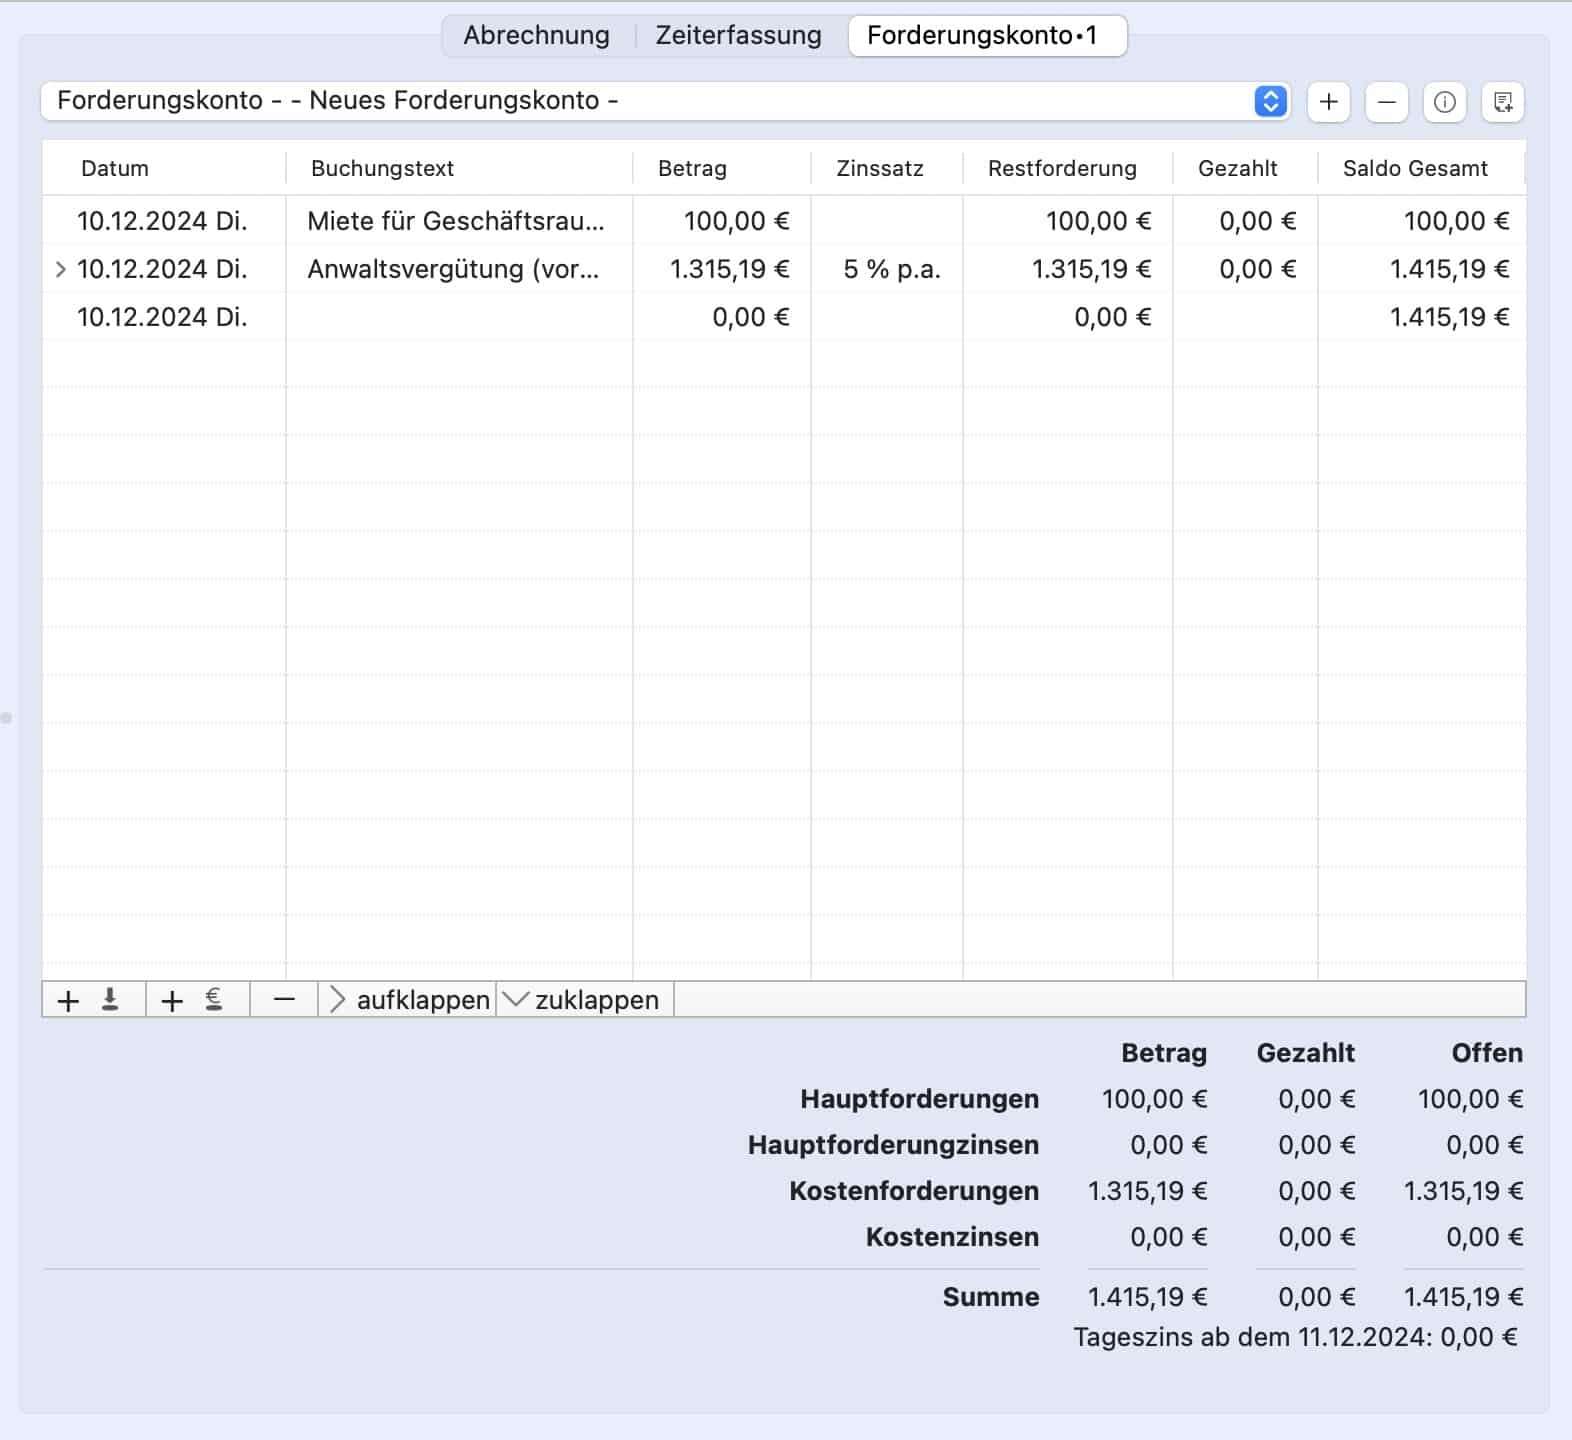
Task: Click the Betrag cell '1.315,19 €' in Anwaltsvergütung row
Action: (x=730, y=269)
